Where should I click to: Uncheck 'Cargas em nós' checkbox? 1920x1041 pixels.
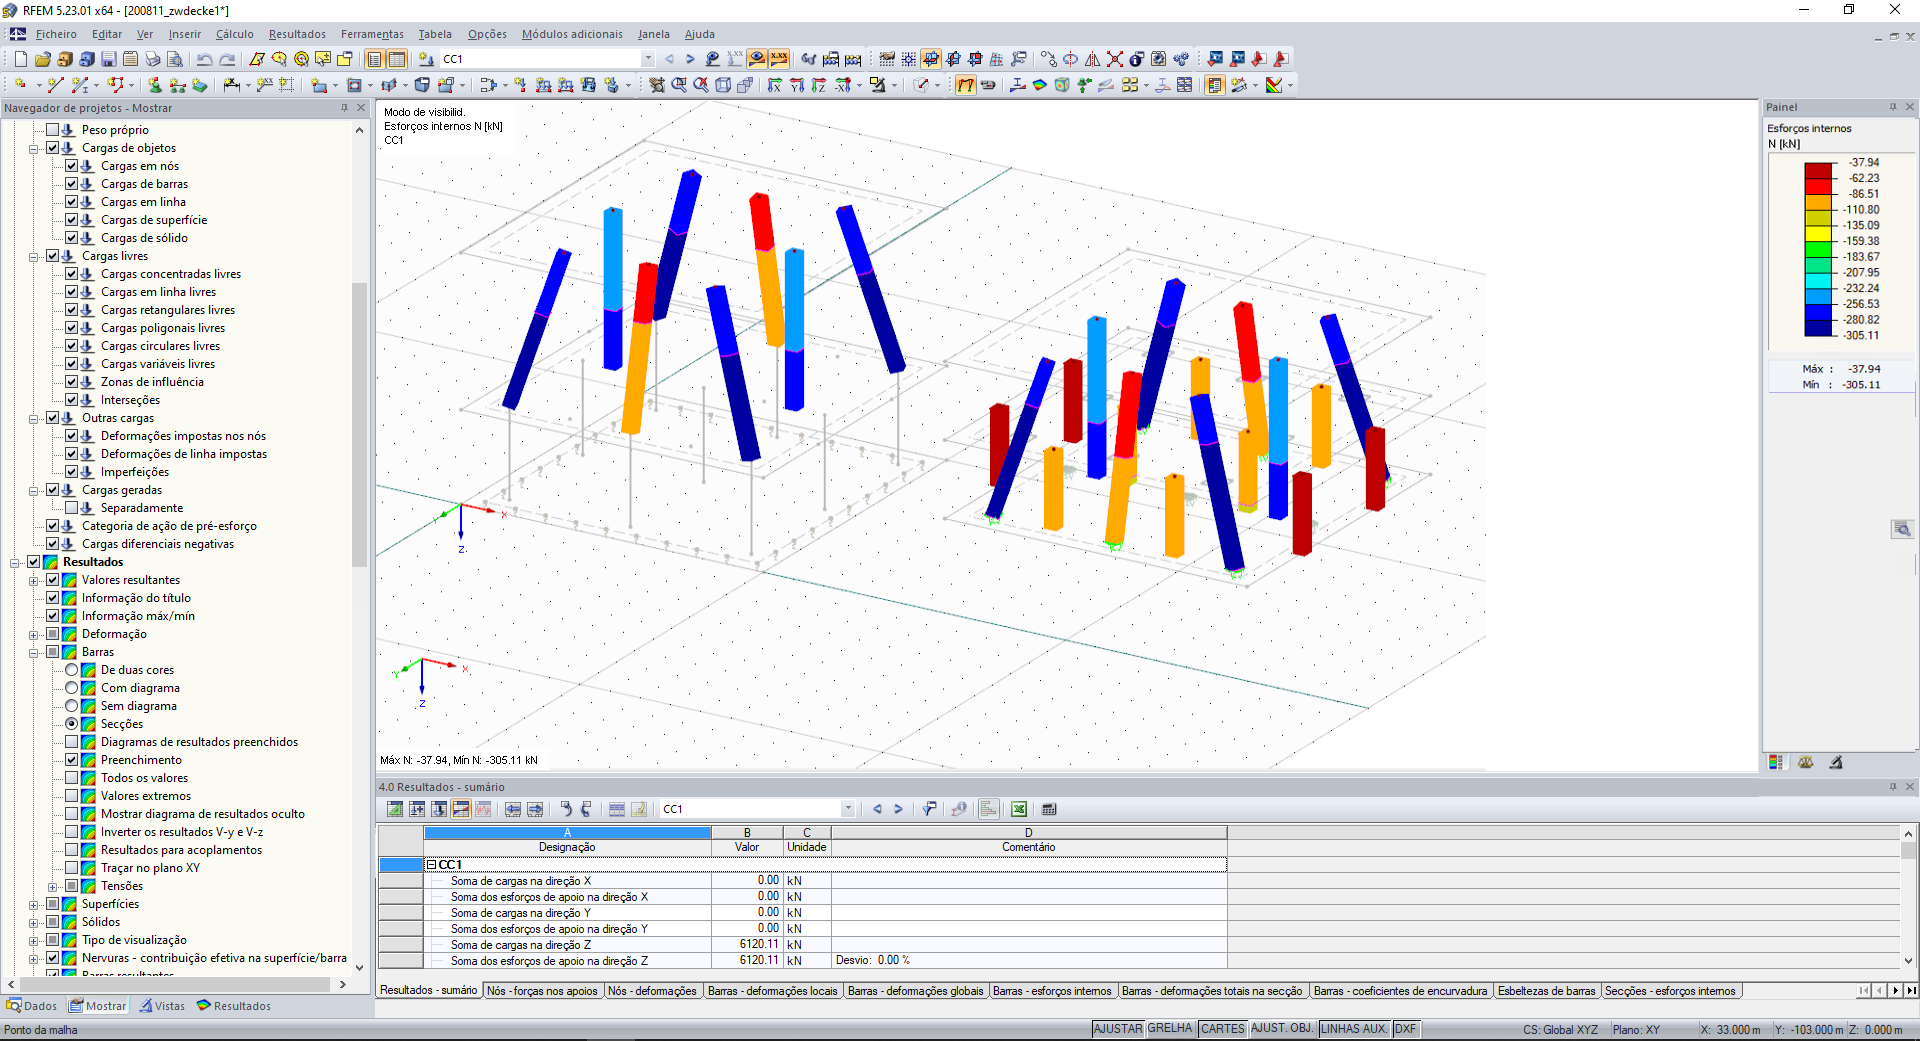72,166
